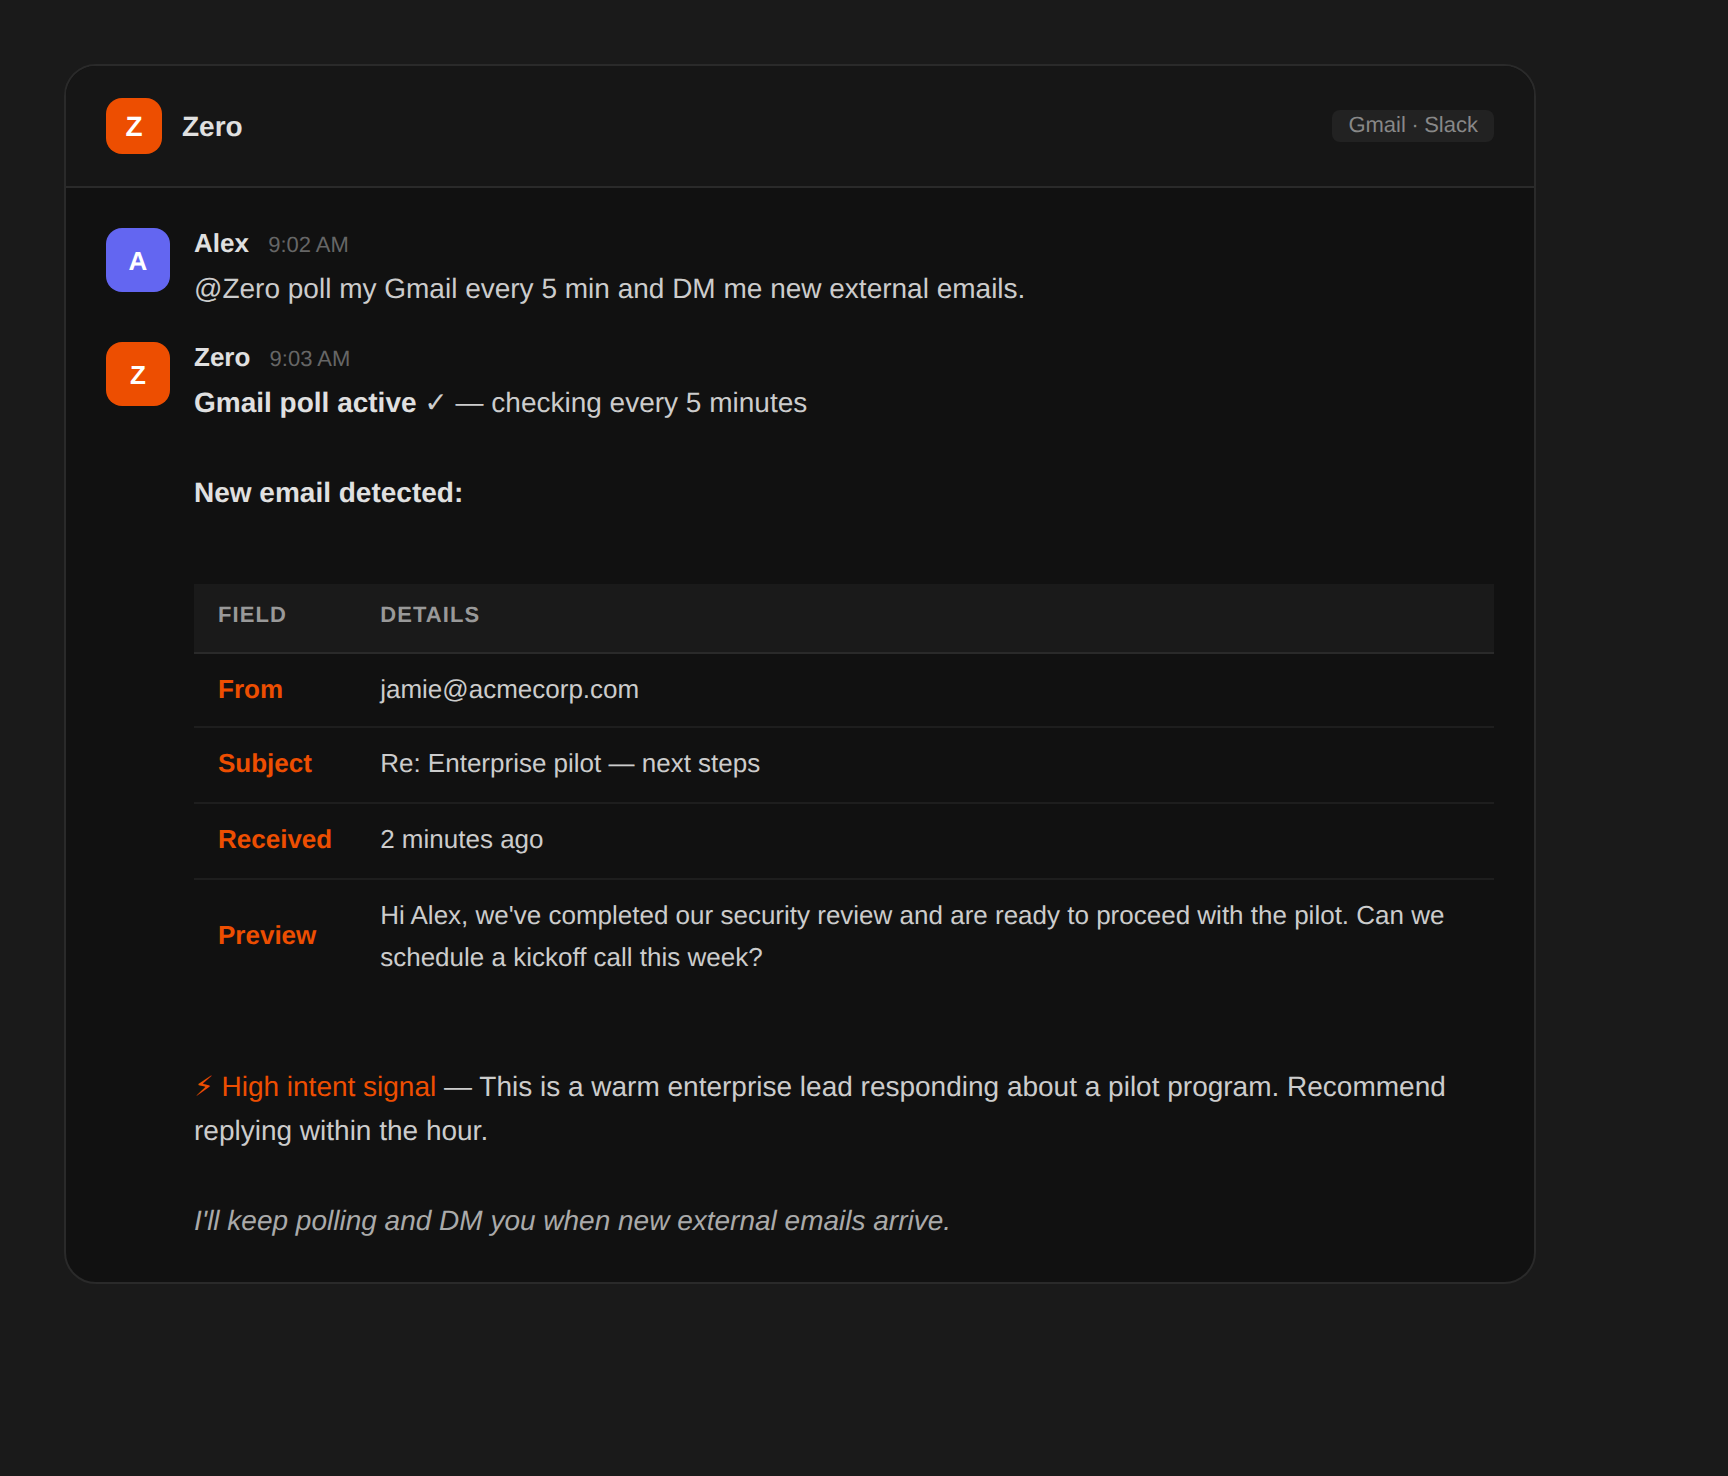1728x1476 pixels.
Task: Select the From row label
Action: tap(250, 690)
